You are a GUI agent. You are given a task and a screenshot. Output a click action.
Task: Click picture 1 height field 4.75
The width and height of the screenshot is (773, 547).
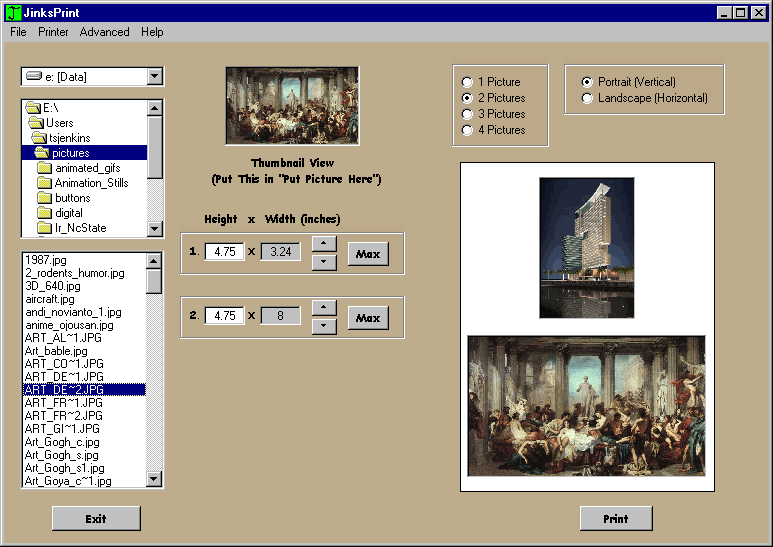pyautogui.click(x=224, y=252)
